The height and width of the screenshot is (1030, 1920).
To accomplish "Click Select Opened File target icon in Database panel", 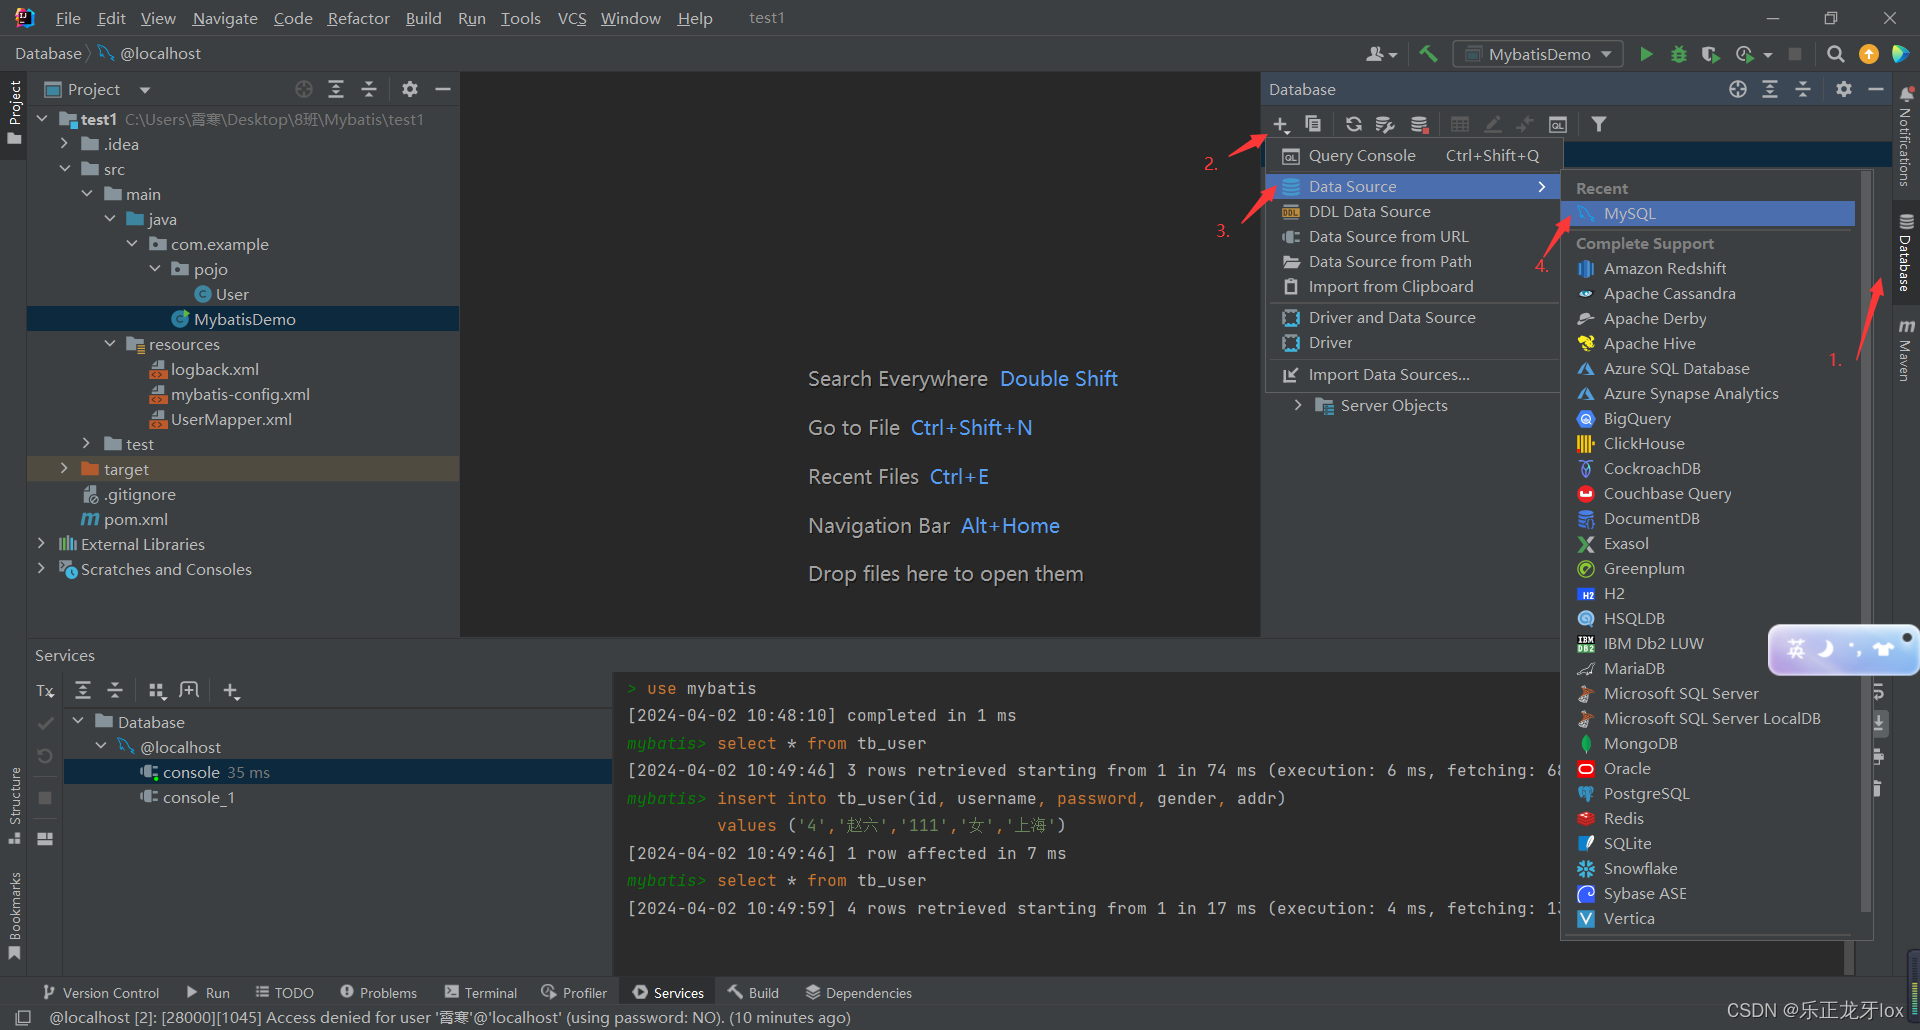I will pos(1738,89).
